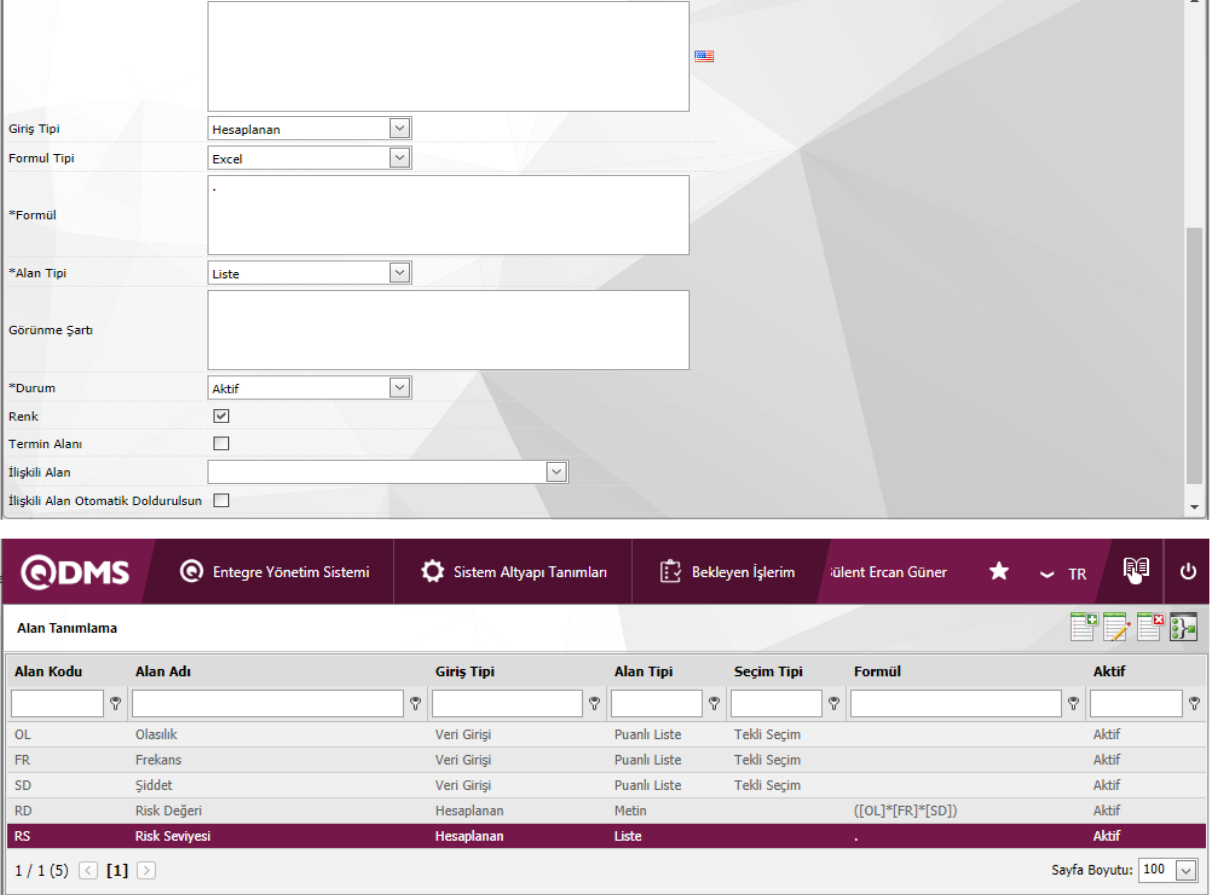This screenshot has width=1210, height=895.
Task: Open the Sistem Altyapı Tanımları menu
Action: click(x=514, y=572)
